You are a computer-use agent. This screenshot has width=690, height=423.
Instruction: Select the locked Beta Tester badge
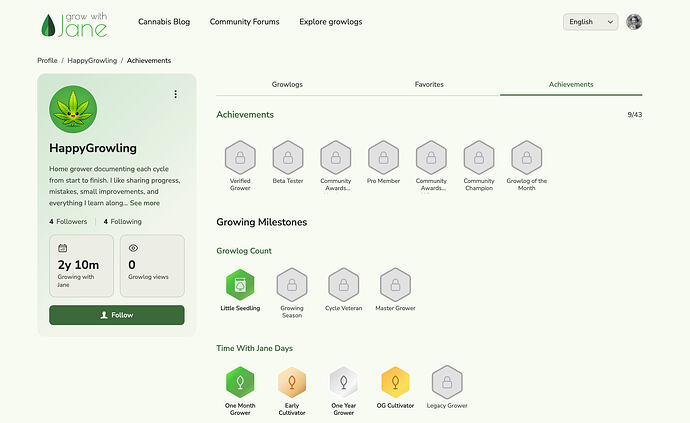tap(288, 158)
